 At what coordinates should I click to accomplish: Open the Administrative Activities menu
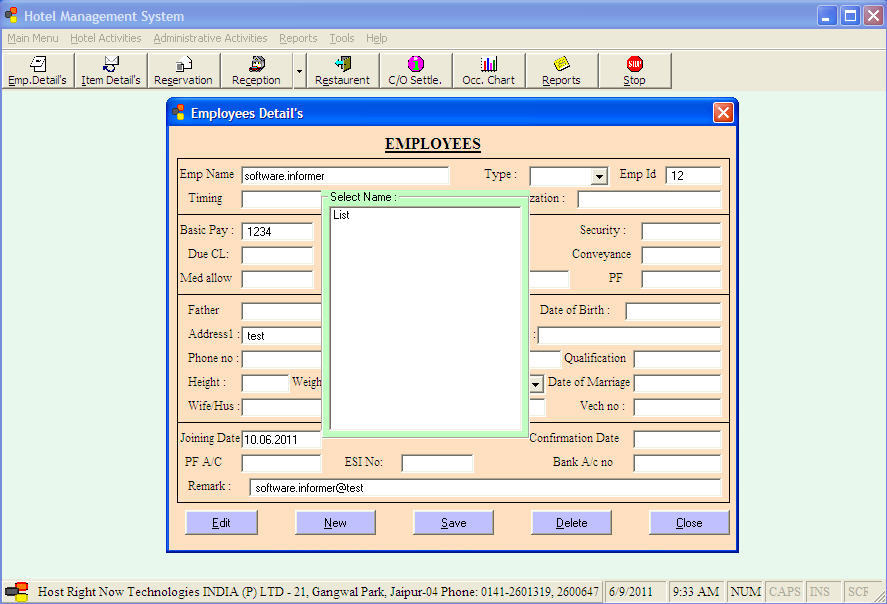point(210,38)
